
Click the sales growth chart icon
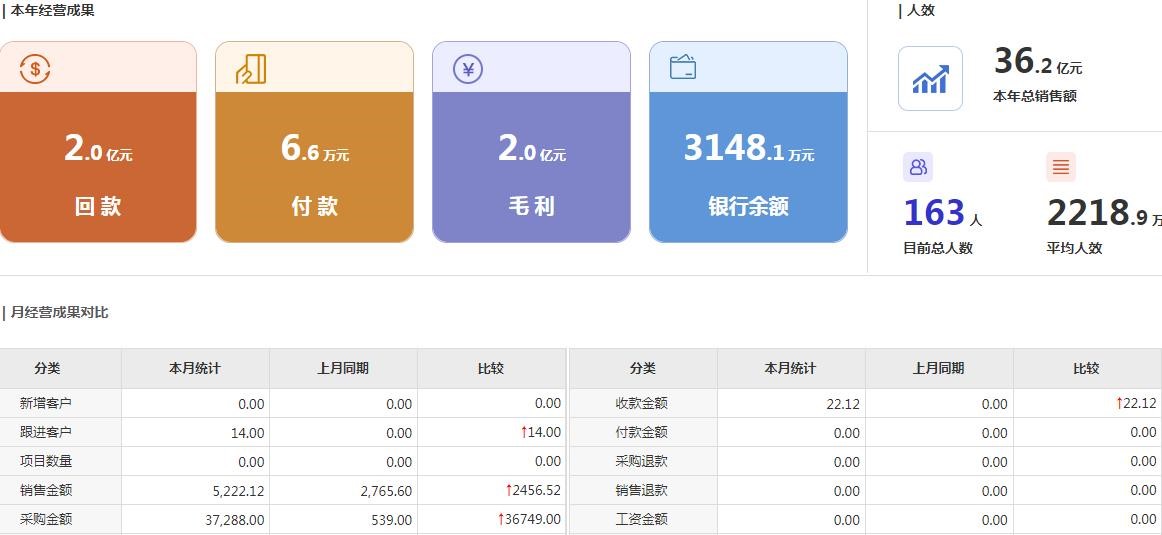[x=930, y=79]
